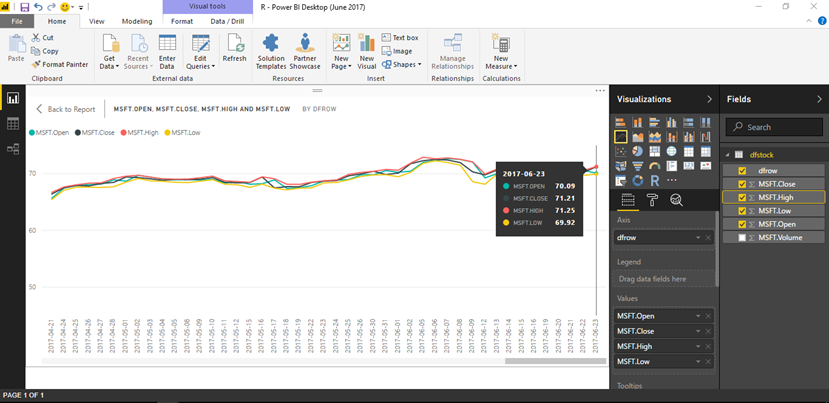Click Back to Report link
829x403 pixels.
pos(66,109)
